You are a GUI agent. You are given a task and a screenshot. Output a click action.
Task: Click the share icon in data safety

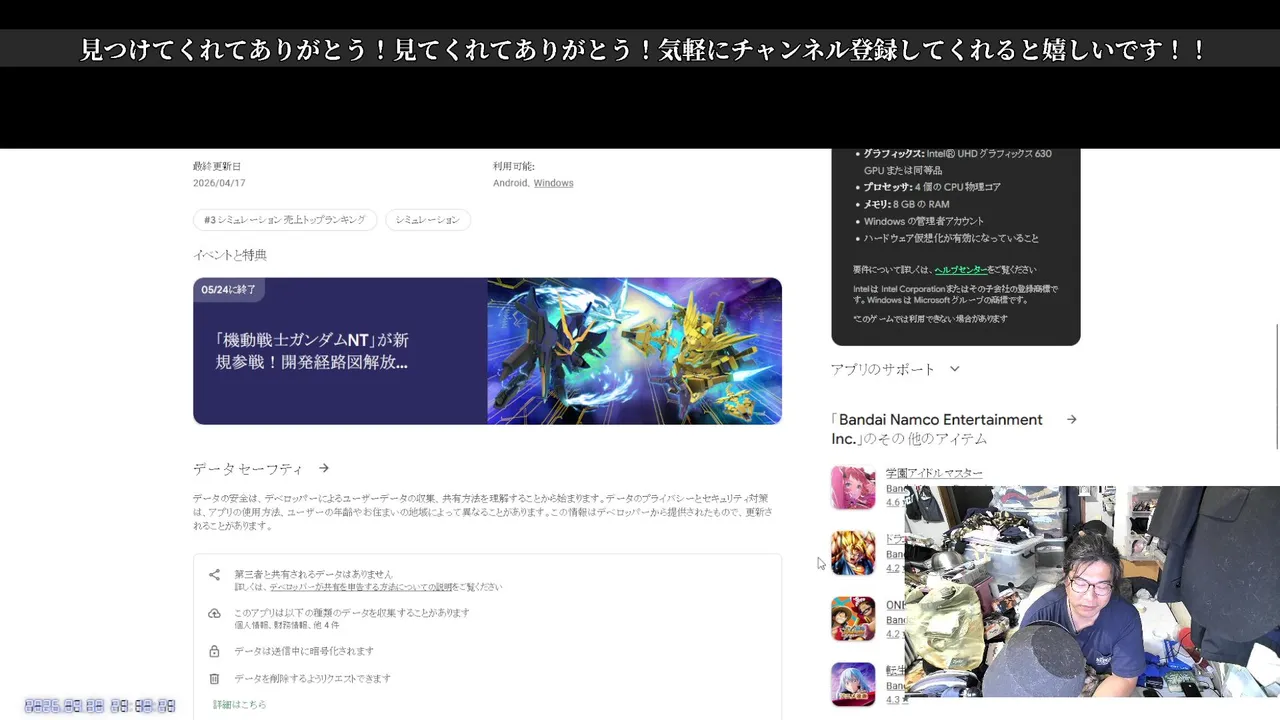(x=214, y=575)
